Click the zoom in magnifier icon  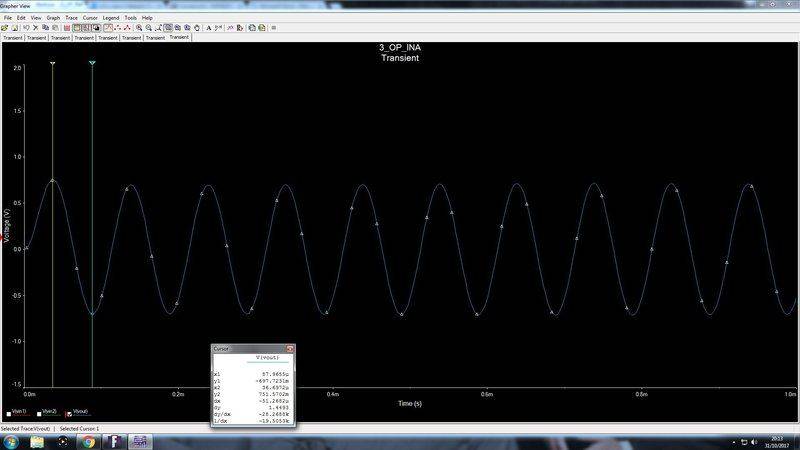pos(139,28)
